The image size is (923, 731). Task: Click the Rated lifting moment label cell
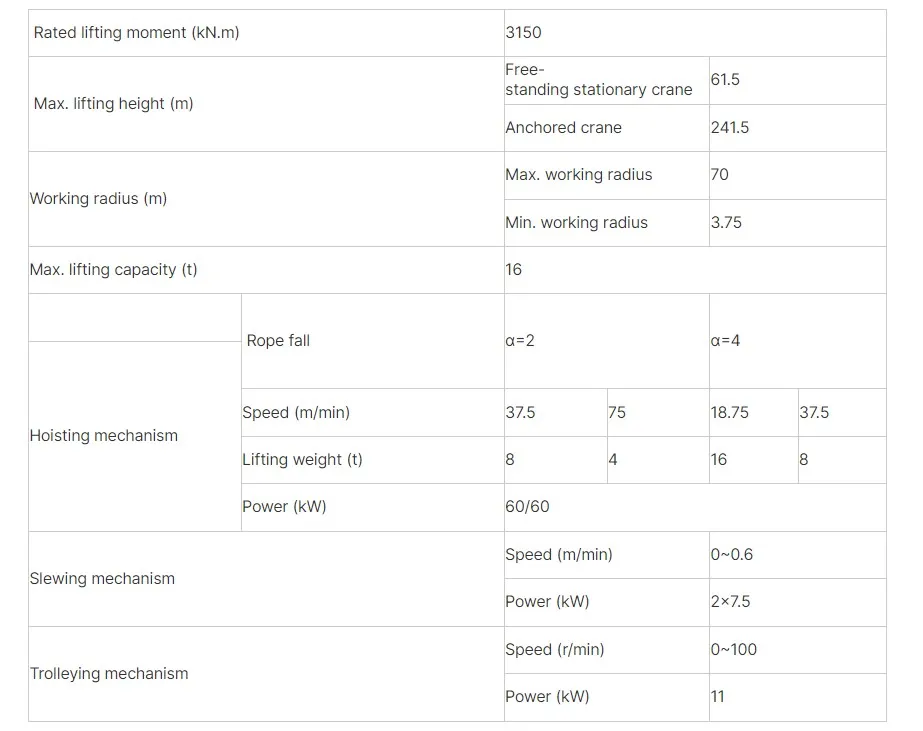(x=137, y=33)
